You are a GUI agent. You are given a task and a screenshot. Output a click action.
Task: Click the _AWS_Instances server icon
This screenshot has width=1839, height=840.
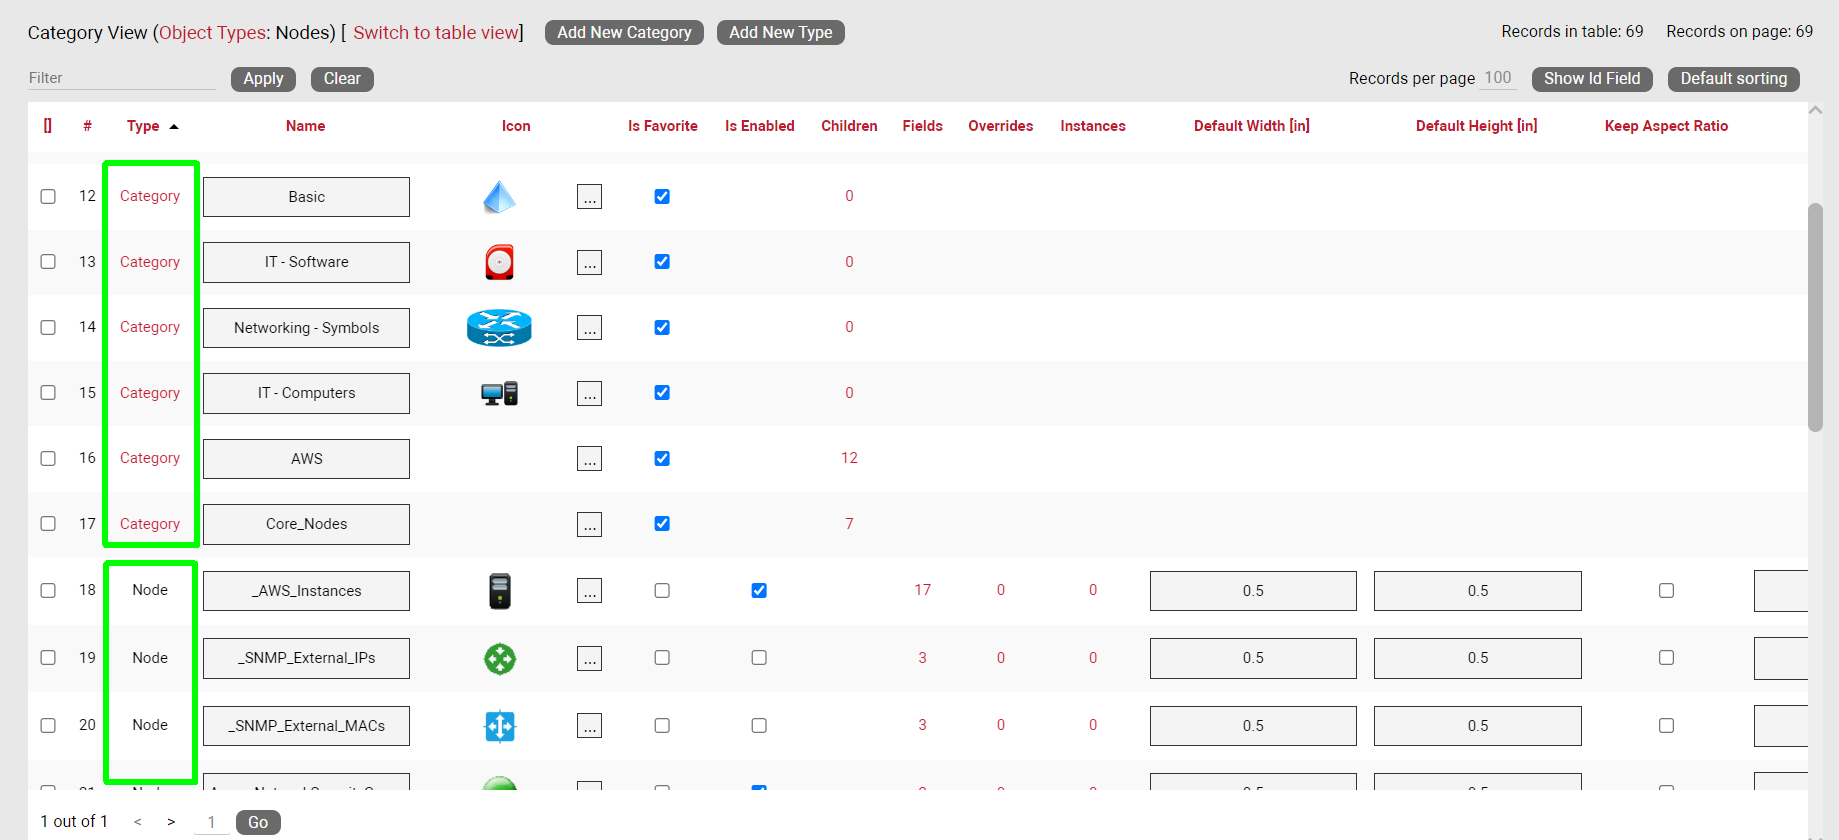[499, 591]
